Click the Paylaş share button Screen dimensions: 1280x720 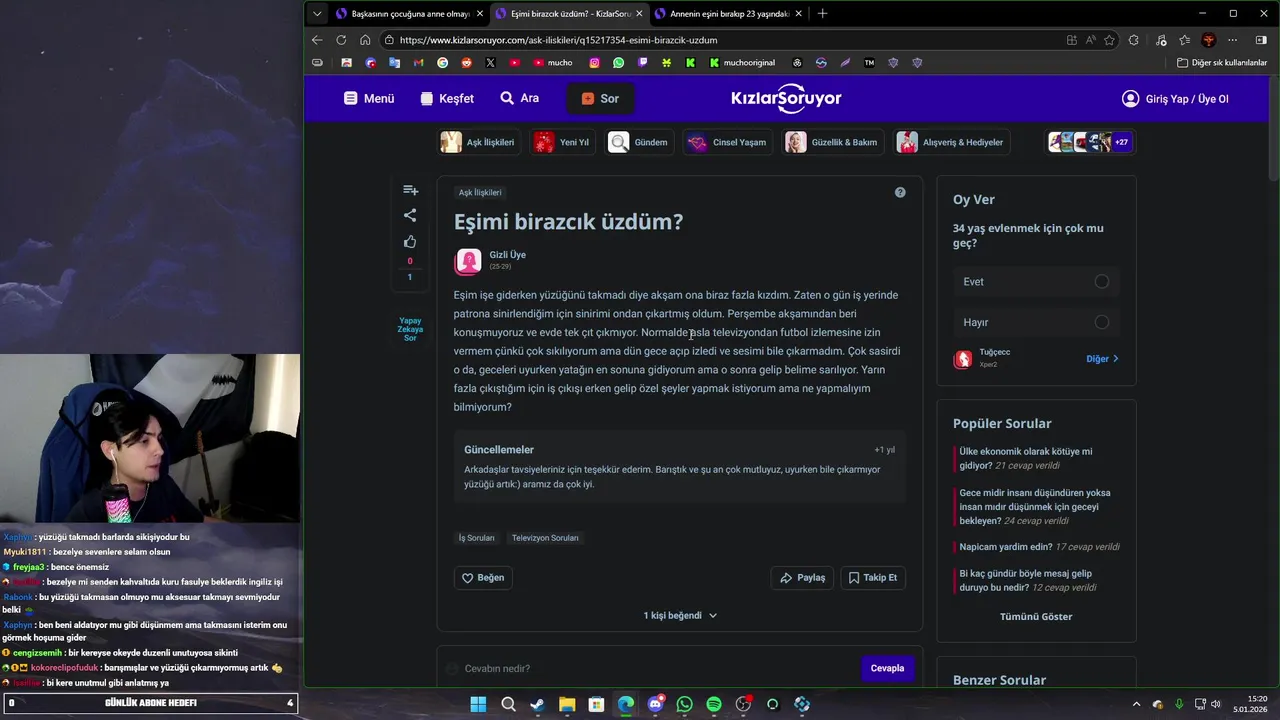click(x=802, y=578)
